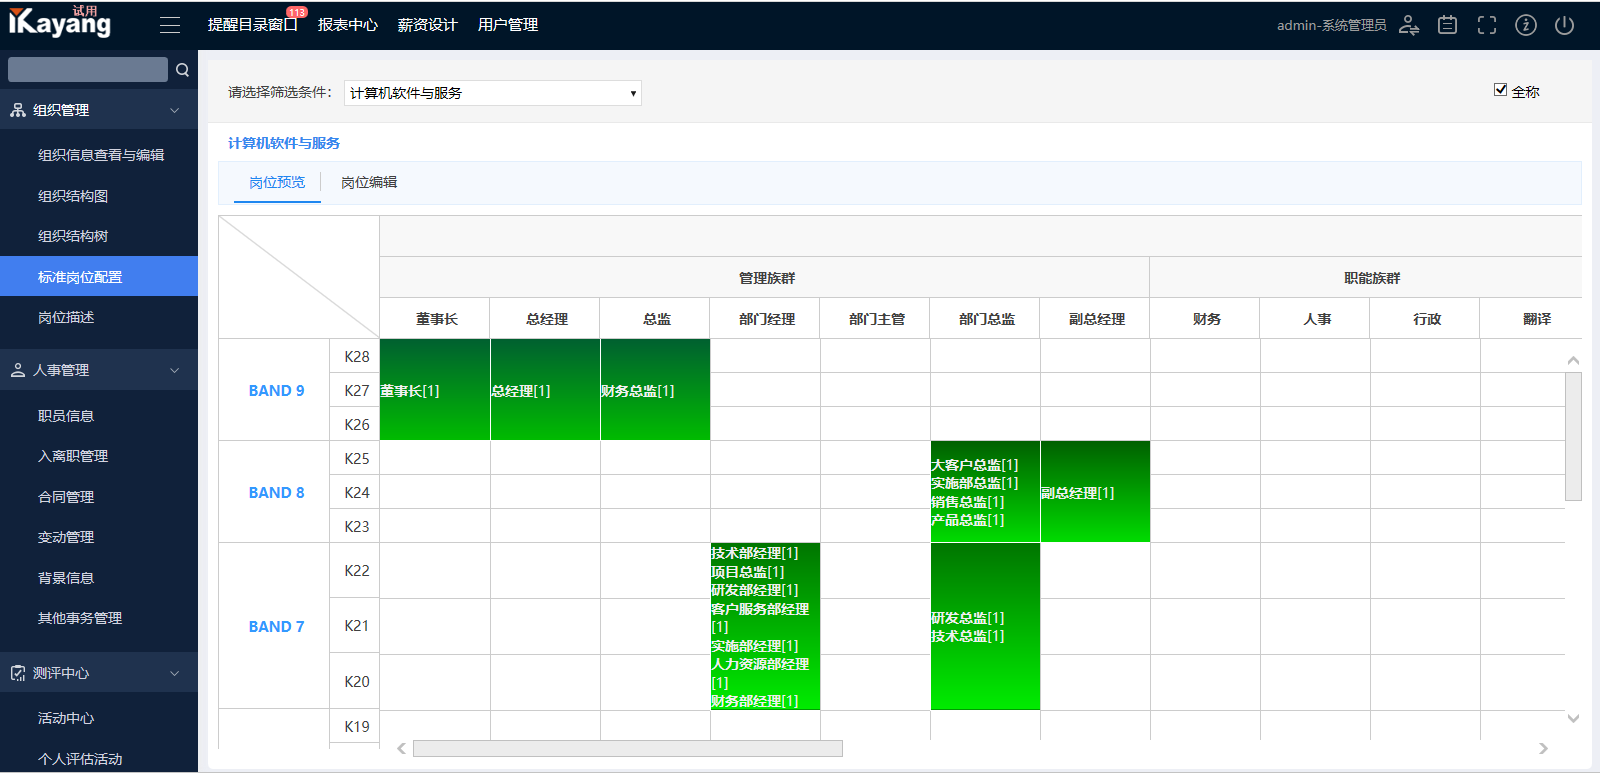Open the user profile switch icon
1600x774 pixels.
pyautogui.click(x=1409, y=25)
